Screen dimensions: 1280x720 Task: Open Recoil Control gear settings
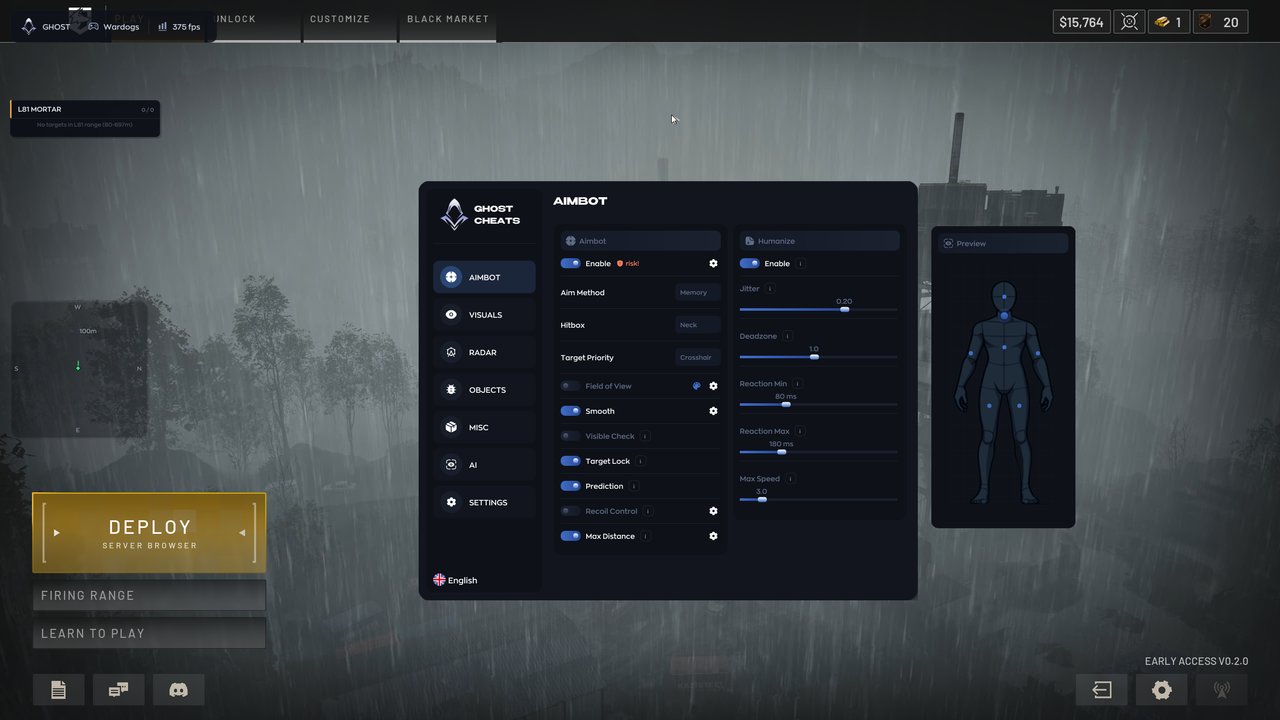[x=713, y=511]
